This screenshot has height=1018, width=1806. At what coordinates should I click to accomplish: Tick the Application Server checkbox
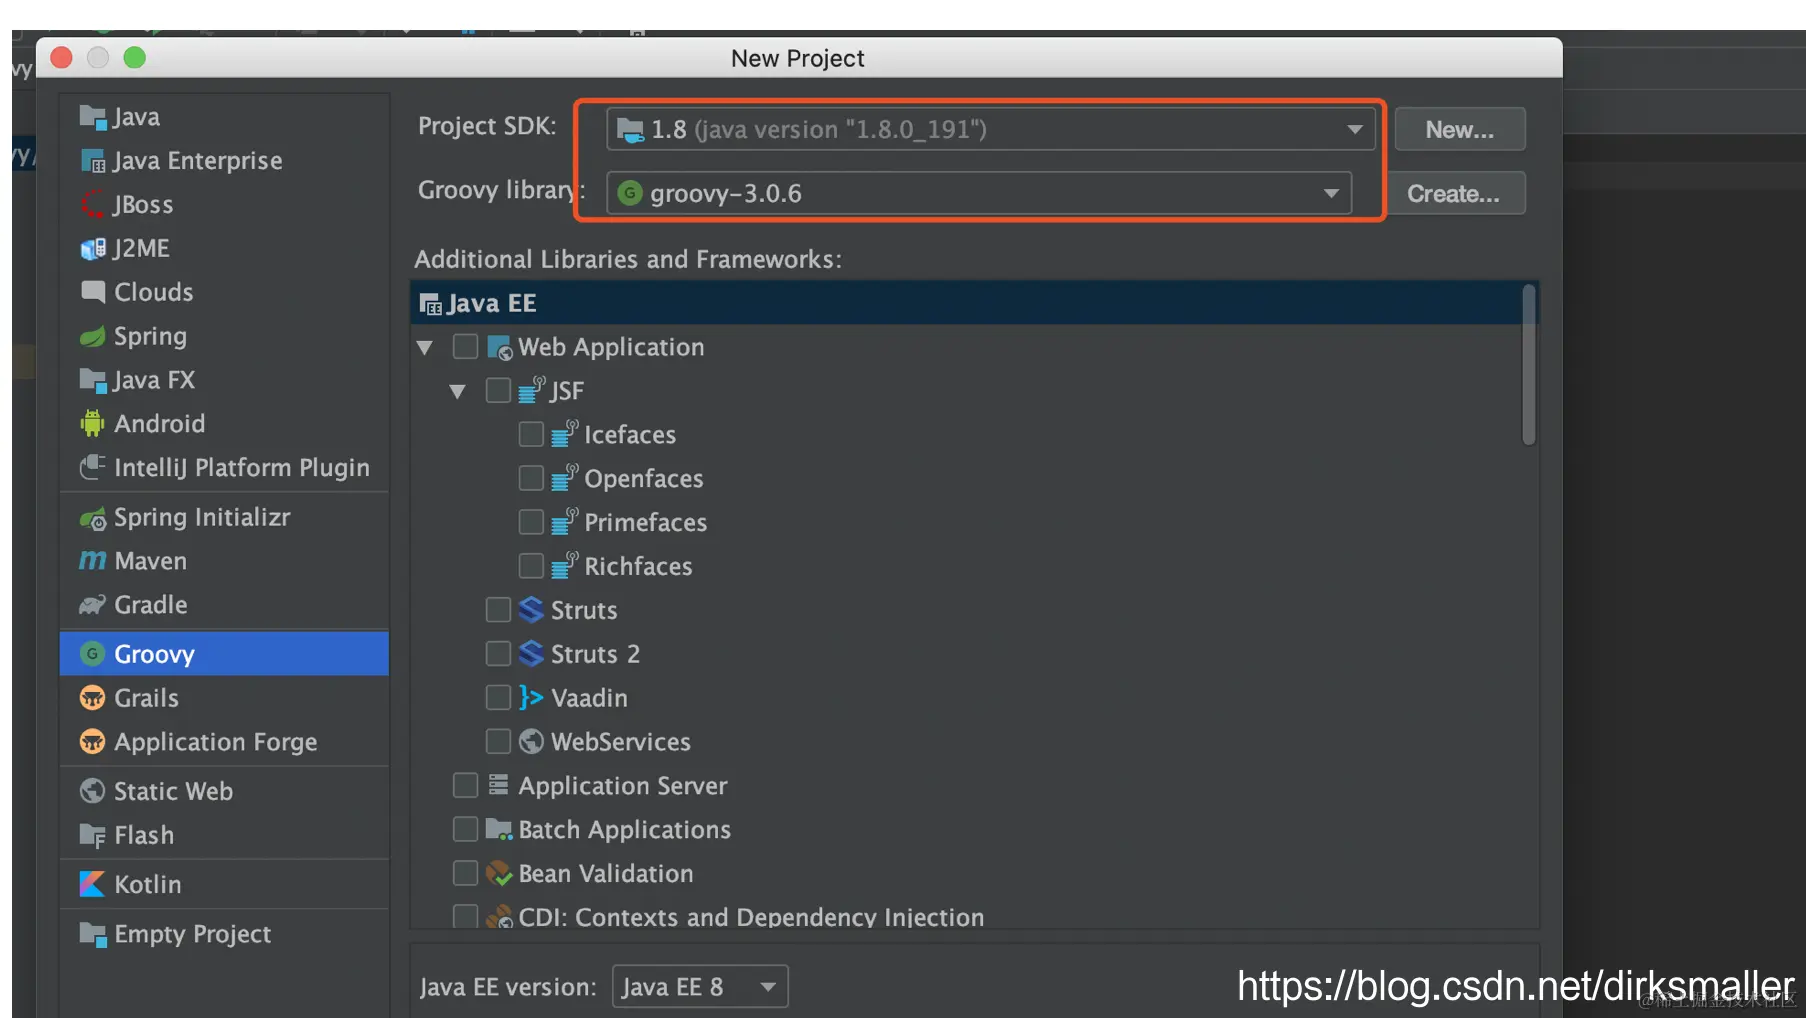point(465,786)
